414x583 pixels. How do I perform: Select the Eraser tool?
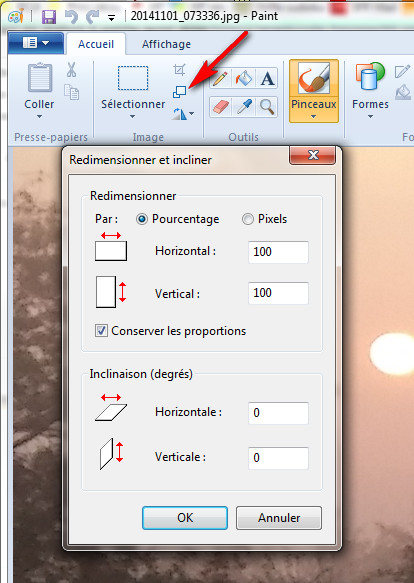[220, 107]
